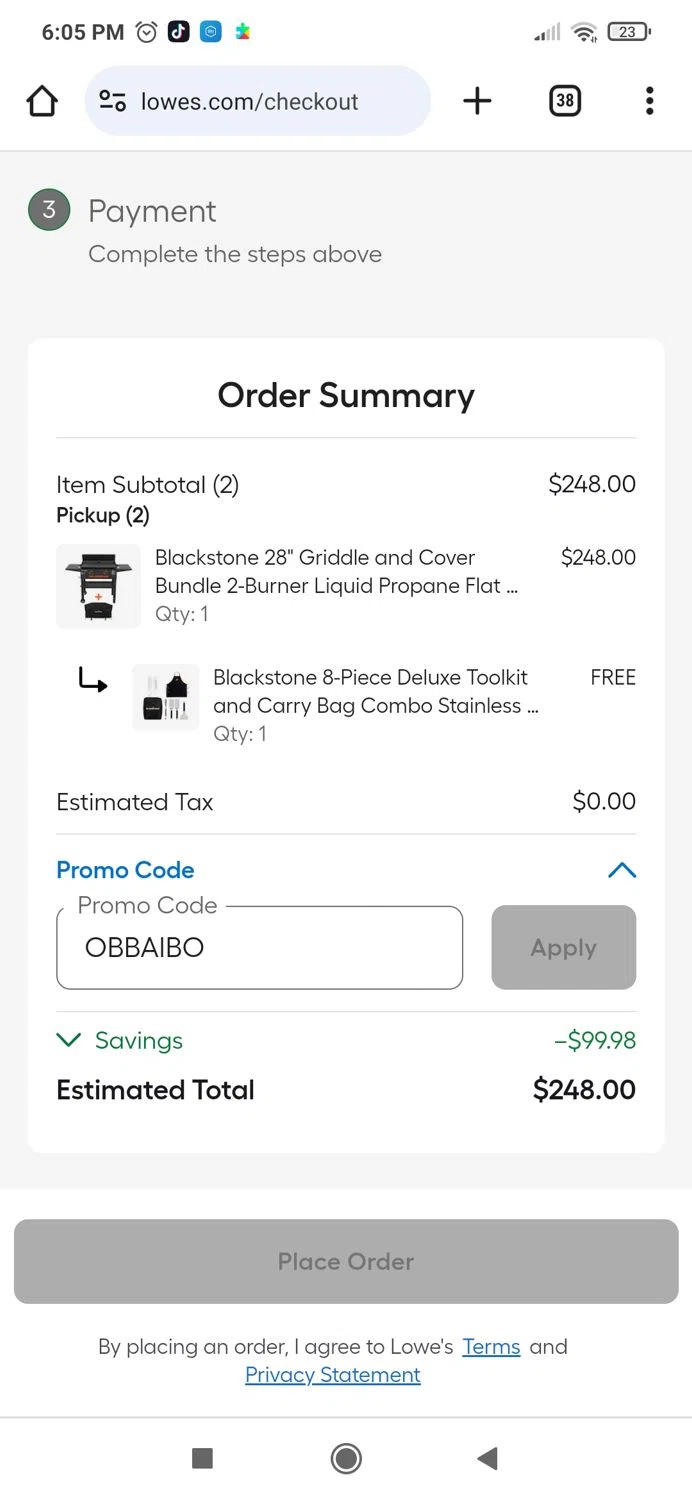
Task: Open the tab switcher showing 38 tabs
Action: tap(565, 100)
